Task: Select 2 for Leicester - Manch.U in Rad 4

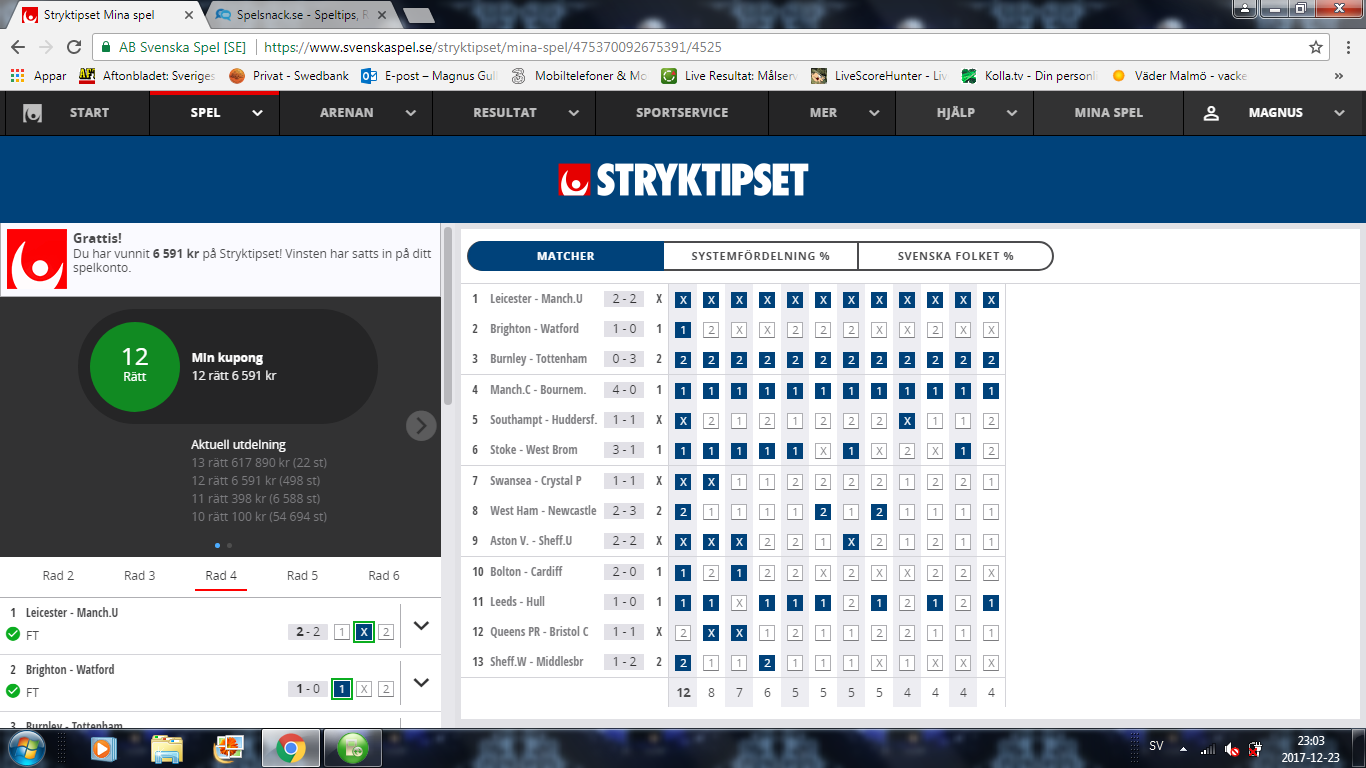Action: point(386,632)
